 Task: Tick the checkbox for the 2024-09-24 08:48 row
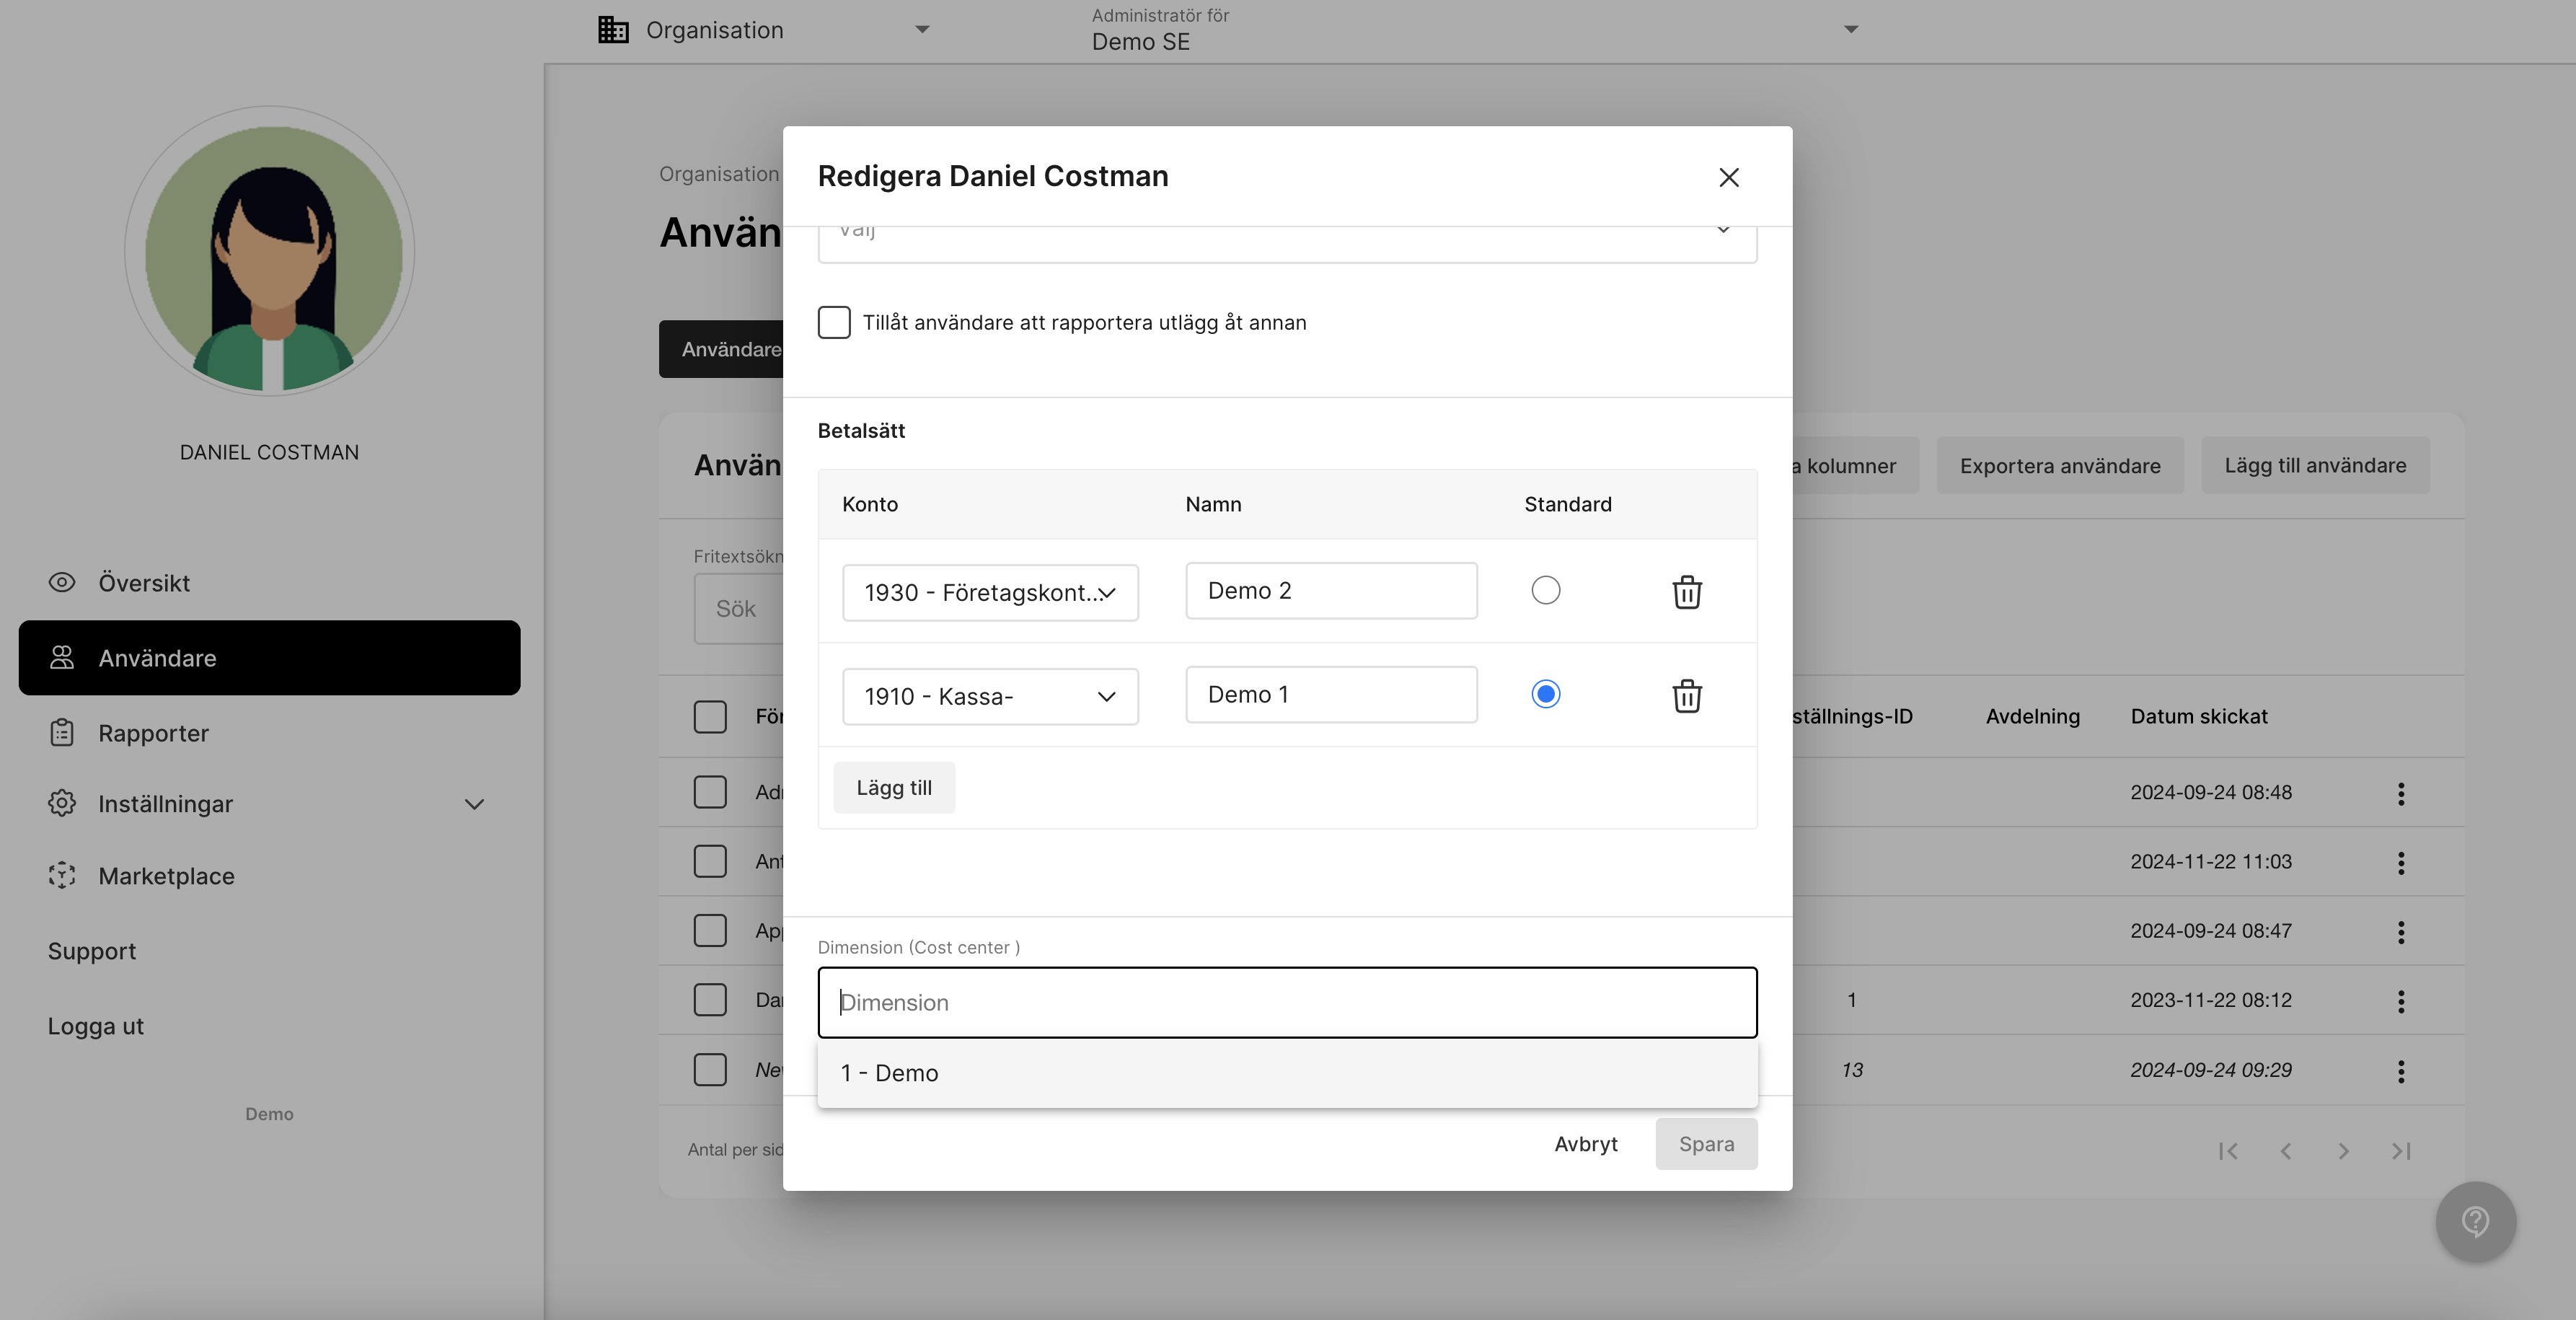coord(710,792)
